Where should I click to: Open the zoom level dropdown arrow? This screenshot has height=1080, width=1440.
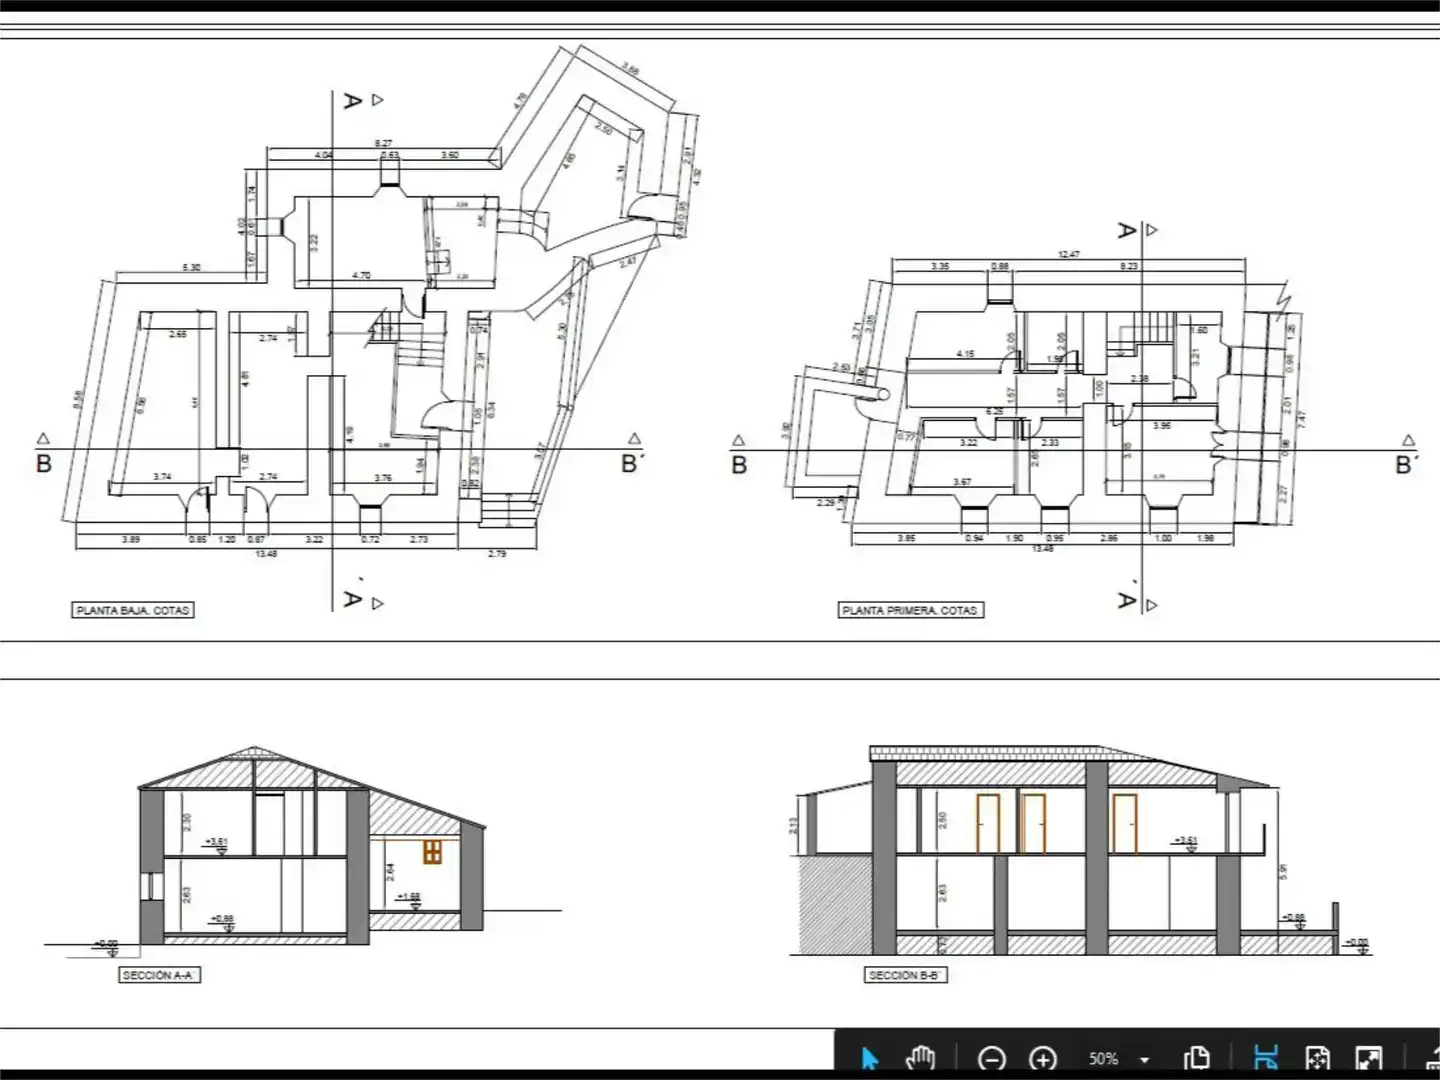pyautogui.click(x=1145, y=1060)
